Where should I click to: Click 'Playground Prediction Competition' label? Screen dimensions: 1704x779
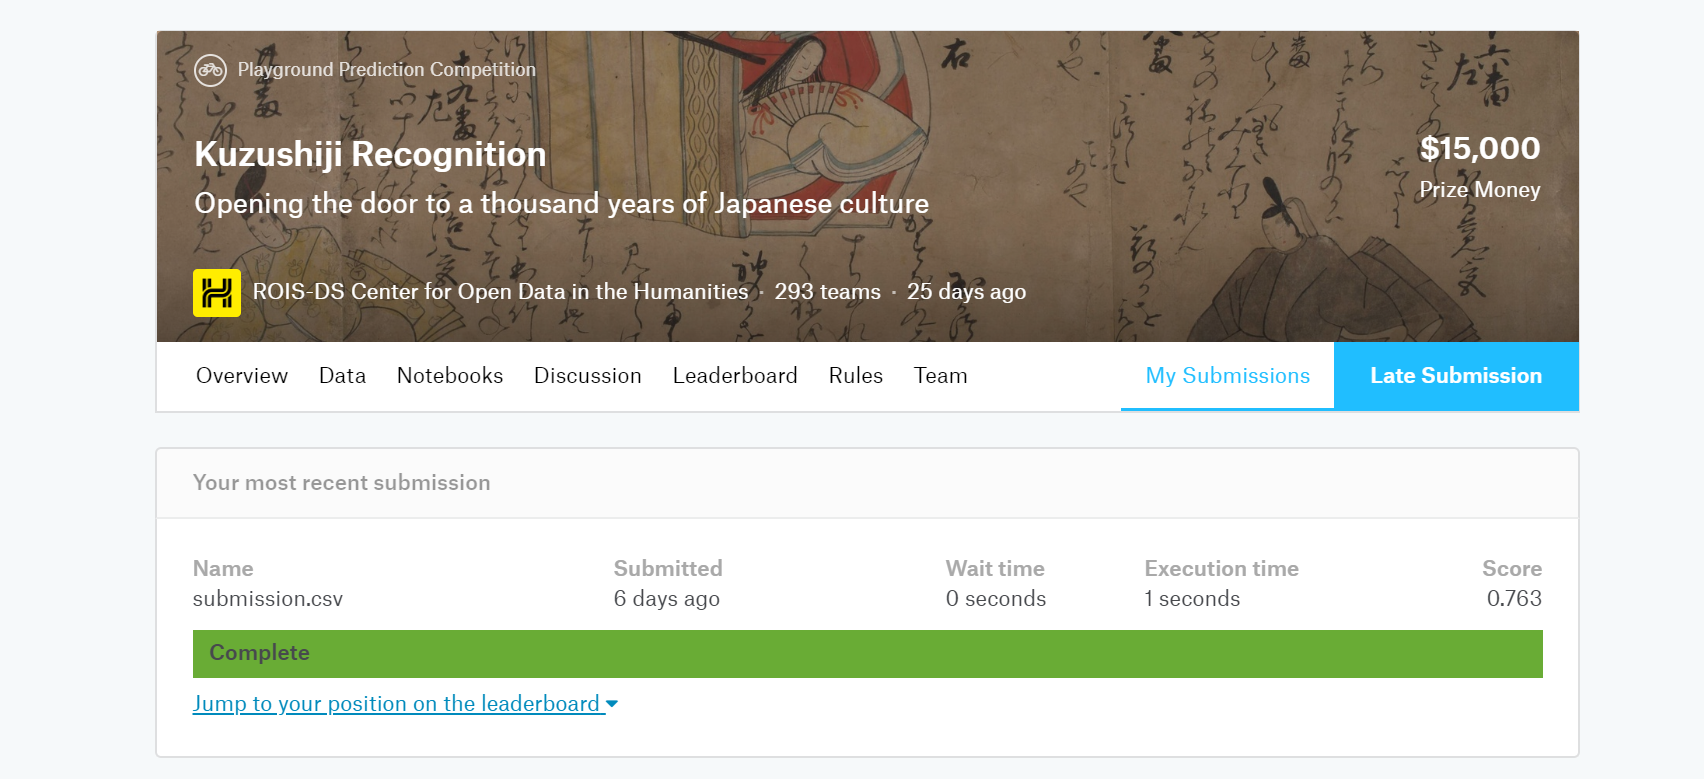[387, 70]
